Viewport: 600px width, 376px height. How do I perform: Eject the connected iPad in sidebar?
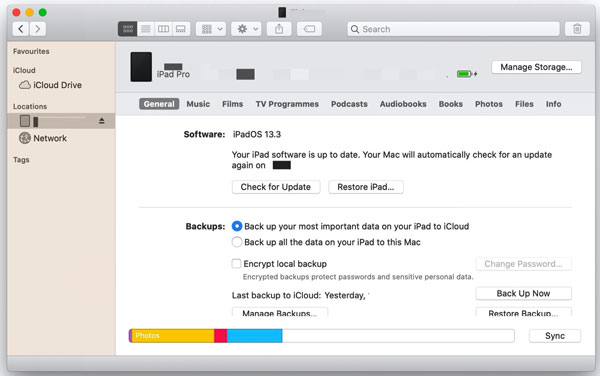point(101,121)
